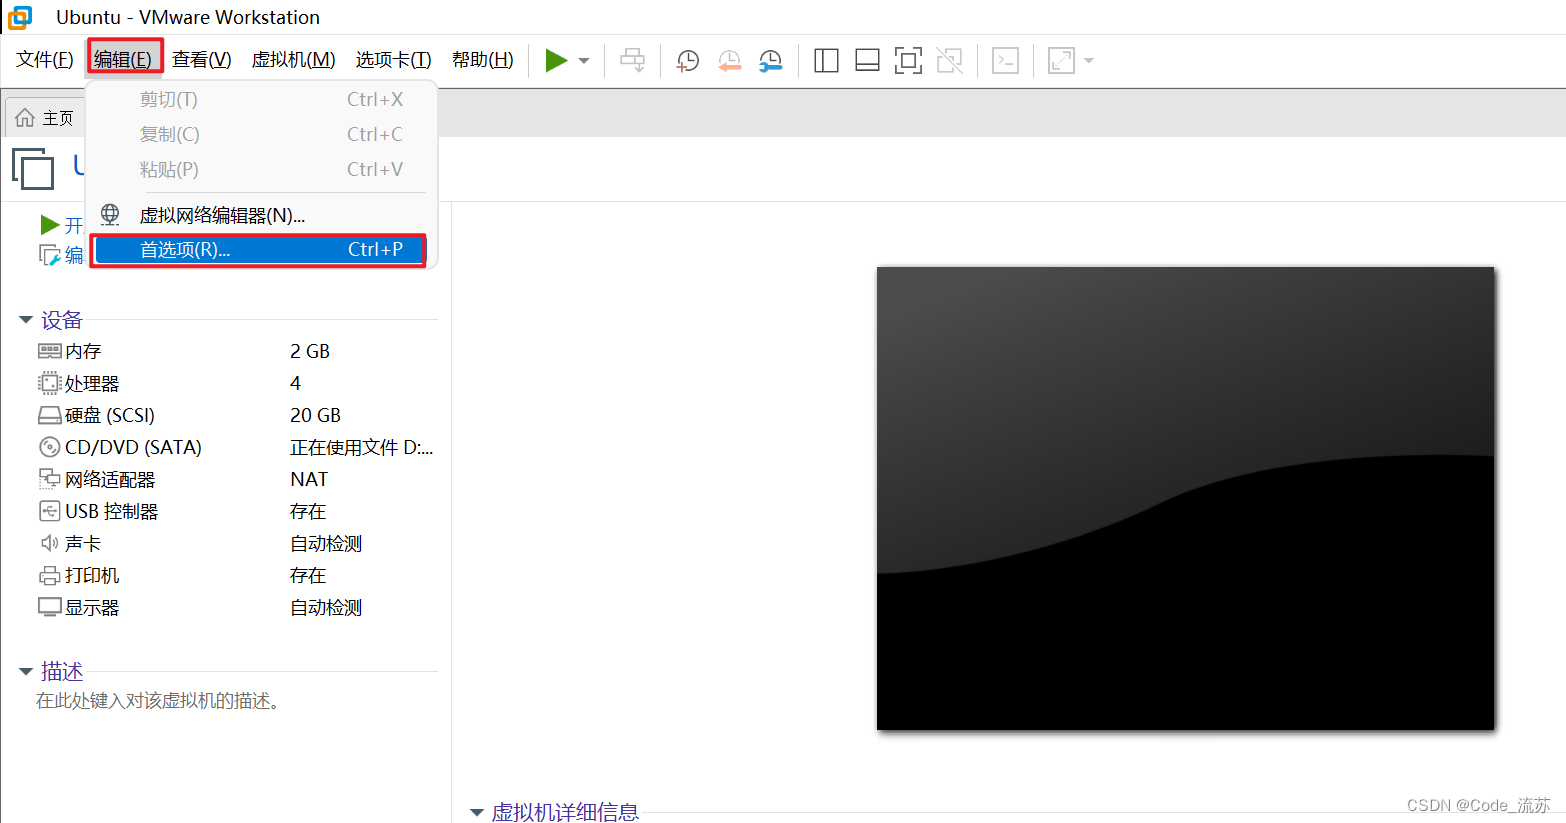Click the globe icon of the network editor entry
Image resolution: width=1566 pixels, height=823 pixels.
click(110, 215)
